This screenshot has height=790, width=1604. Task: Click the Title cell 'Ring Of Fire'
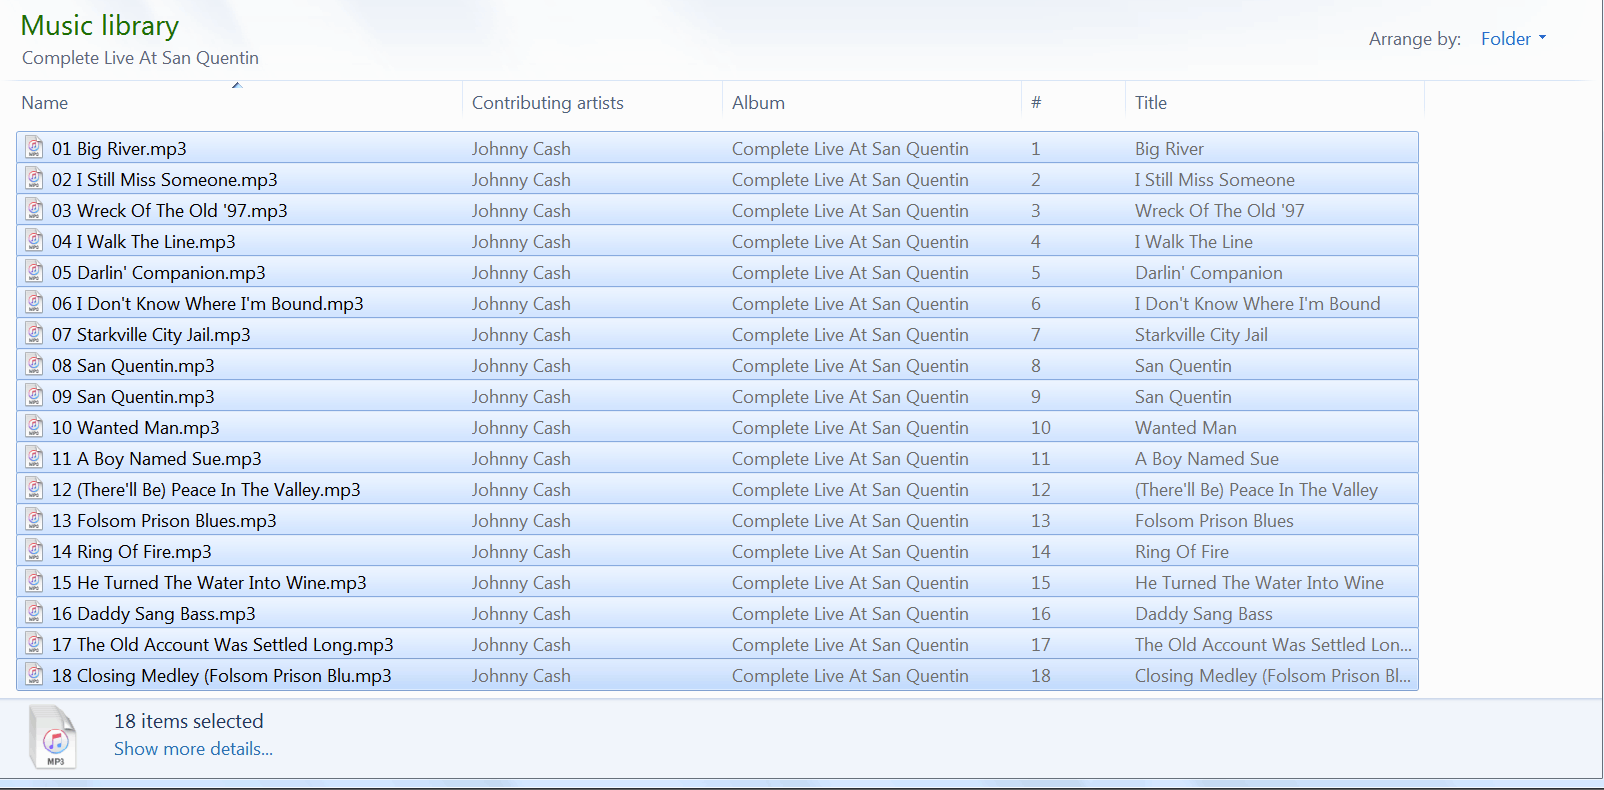coord(1181,552)
